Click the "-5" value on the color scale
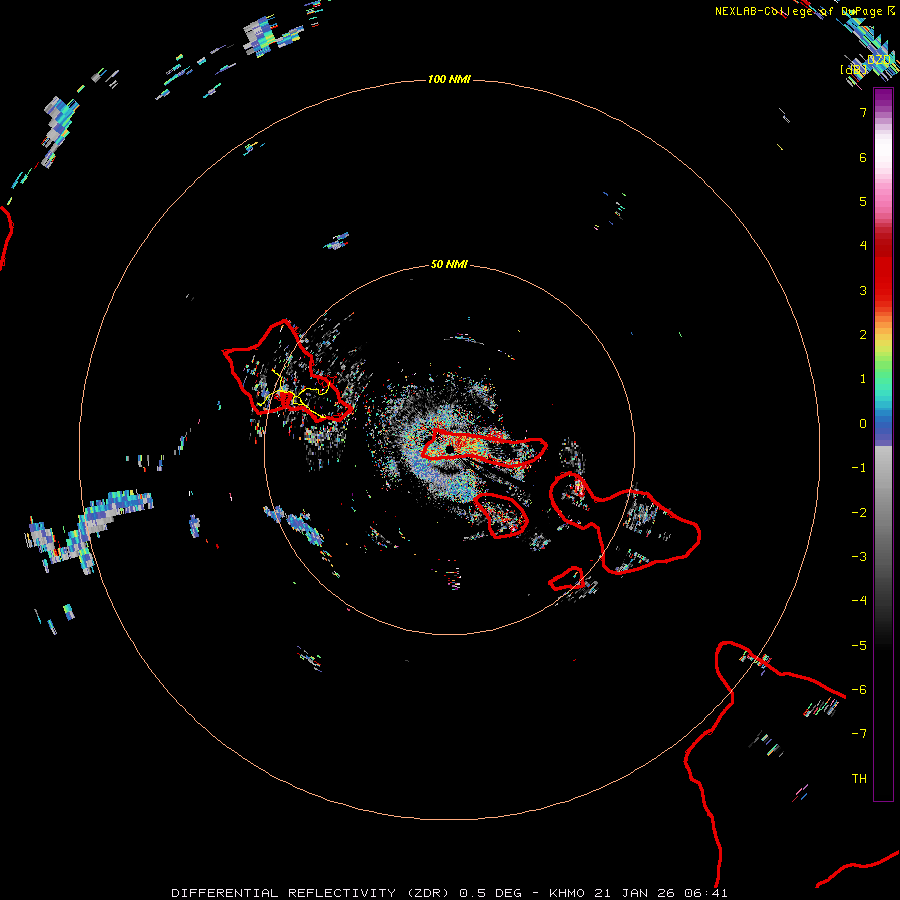Viewport: 900px width, 900px height. [859, 646]
